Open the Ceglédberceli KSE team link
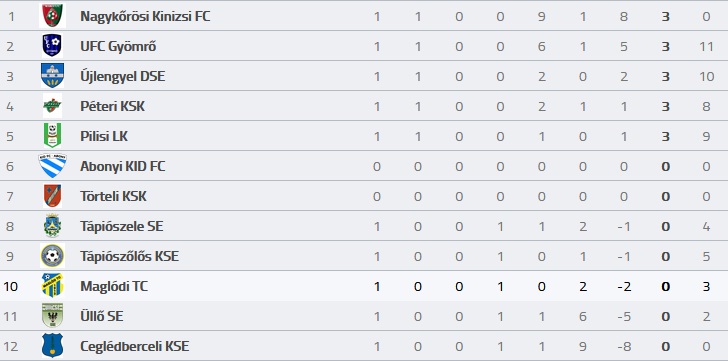Screen dimensions: 728x361 (x=135, y=346)
